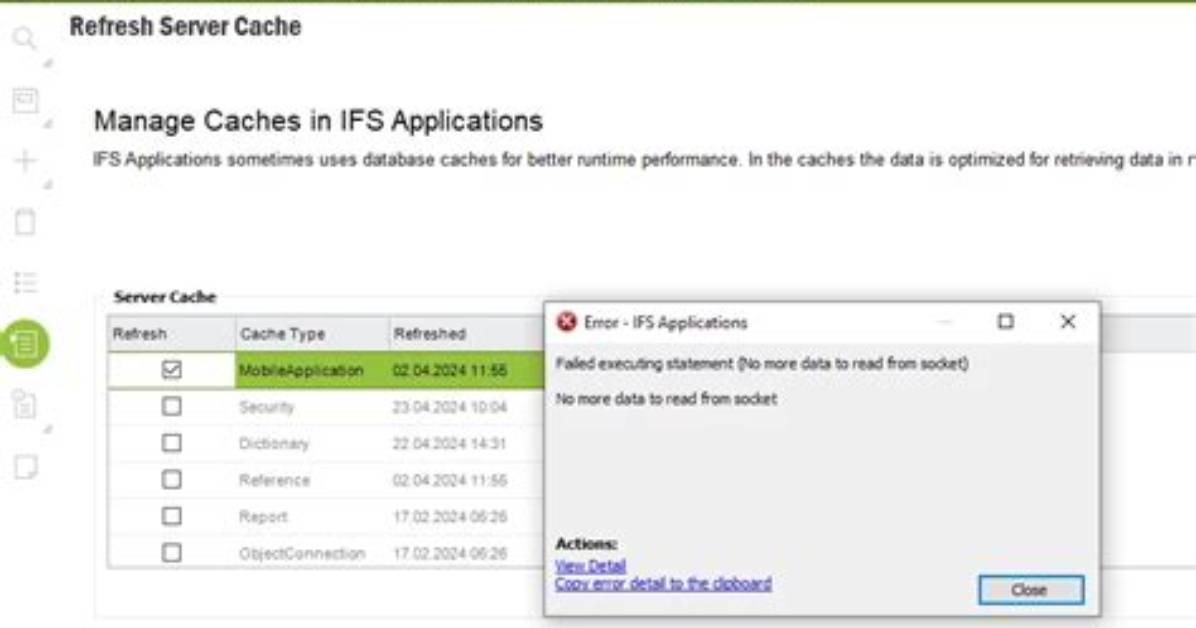Click the second No more data to read line
This screenshot has height=628, width=1196.
click(666, 398)
